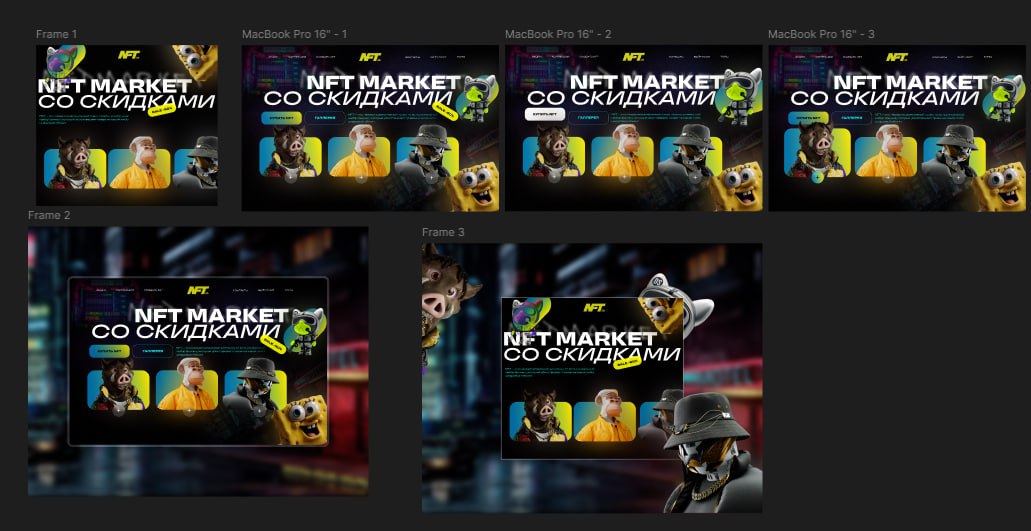Click the NFT logo in MacBook Pro 16" - 2
Screen dimensions: 1031x531
click(633, 57)
